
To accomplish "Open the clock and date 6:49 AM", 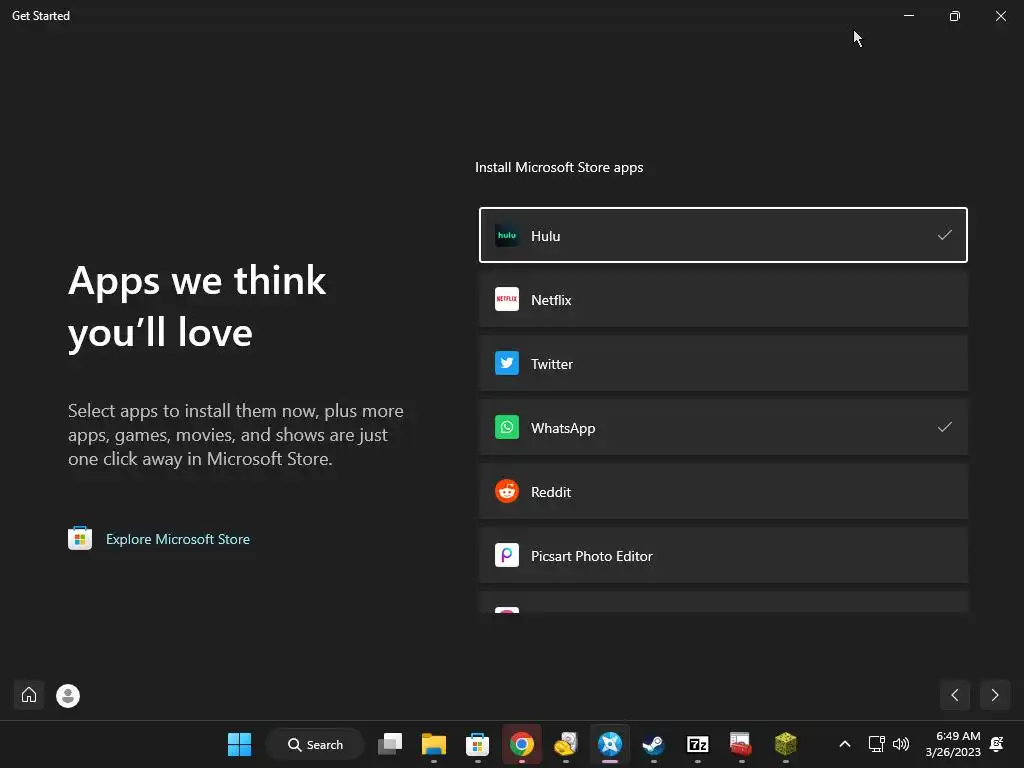I will point(953,744).
